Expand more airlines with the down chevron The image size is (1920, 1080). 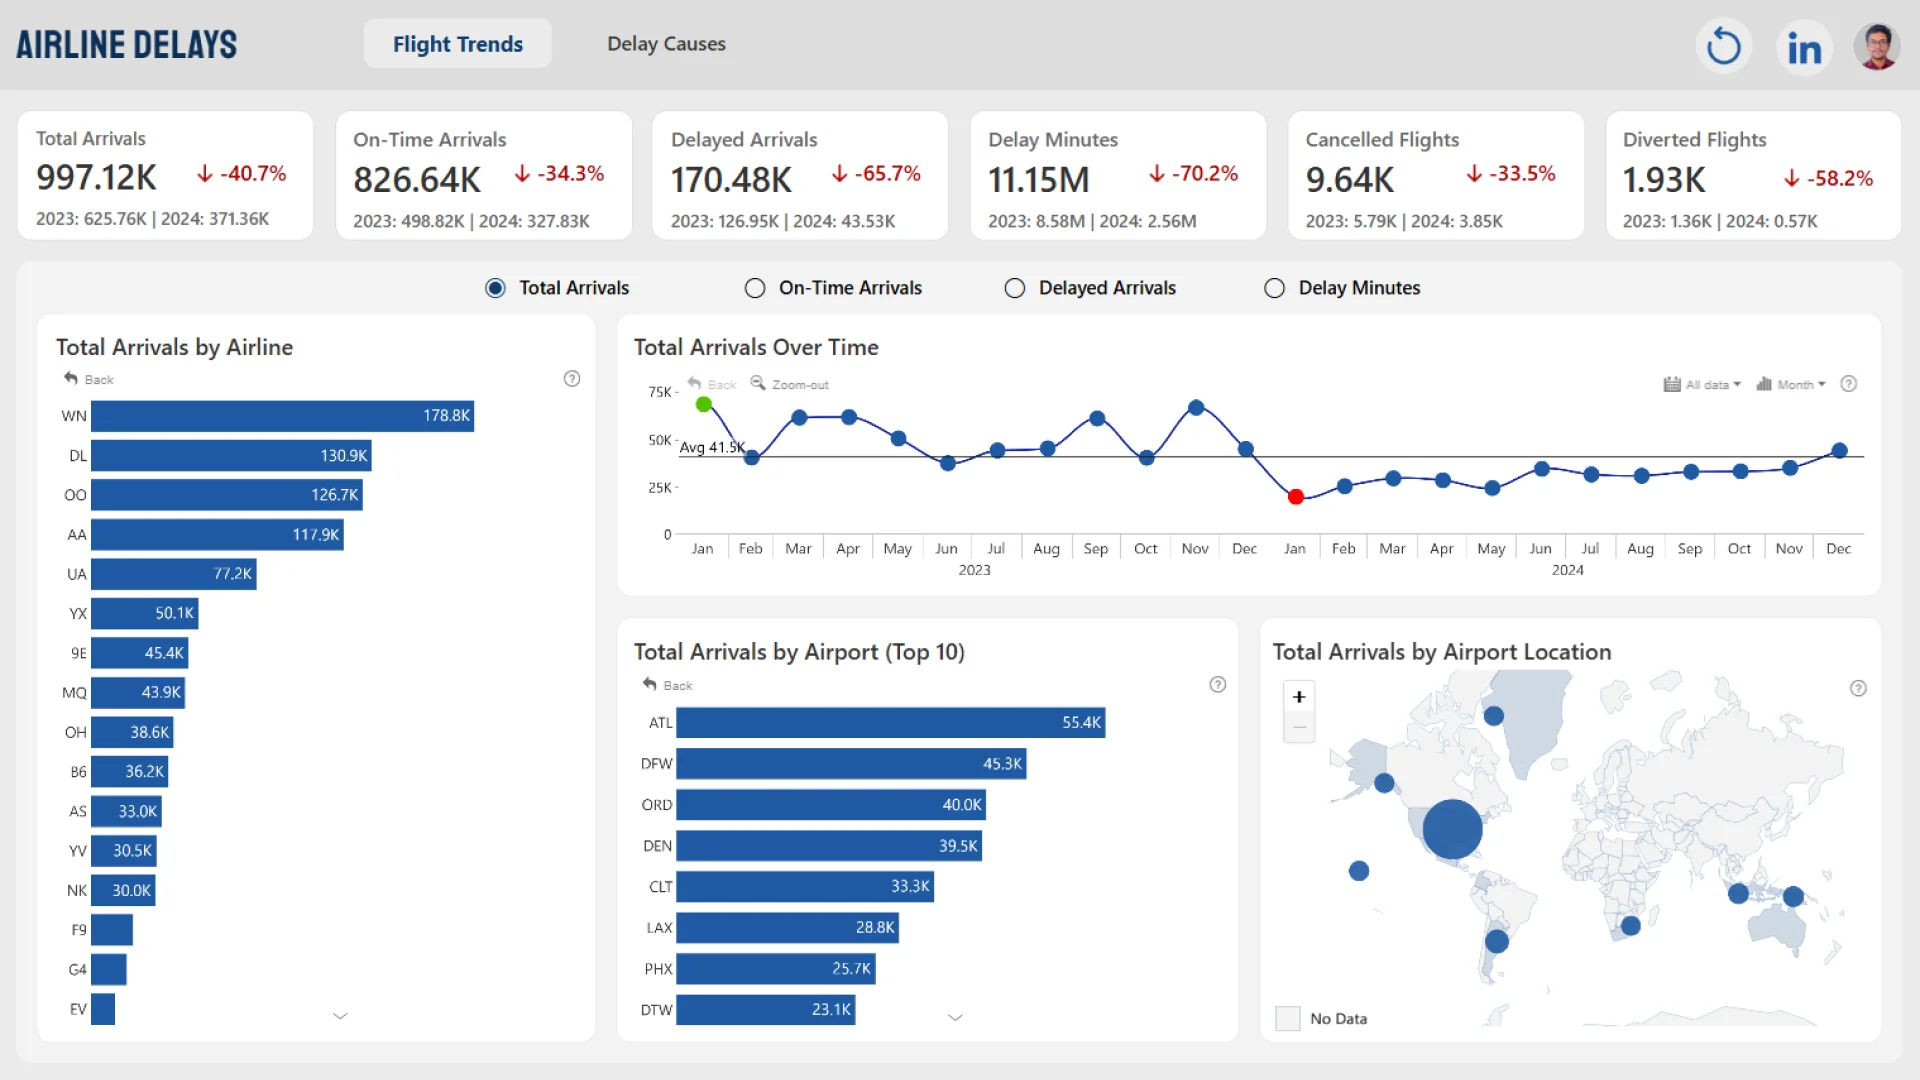click(x=340, y=1016)
